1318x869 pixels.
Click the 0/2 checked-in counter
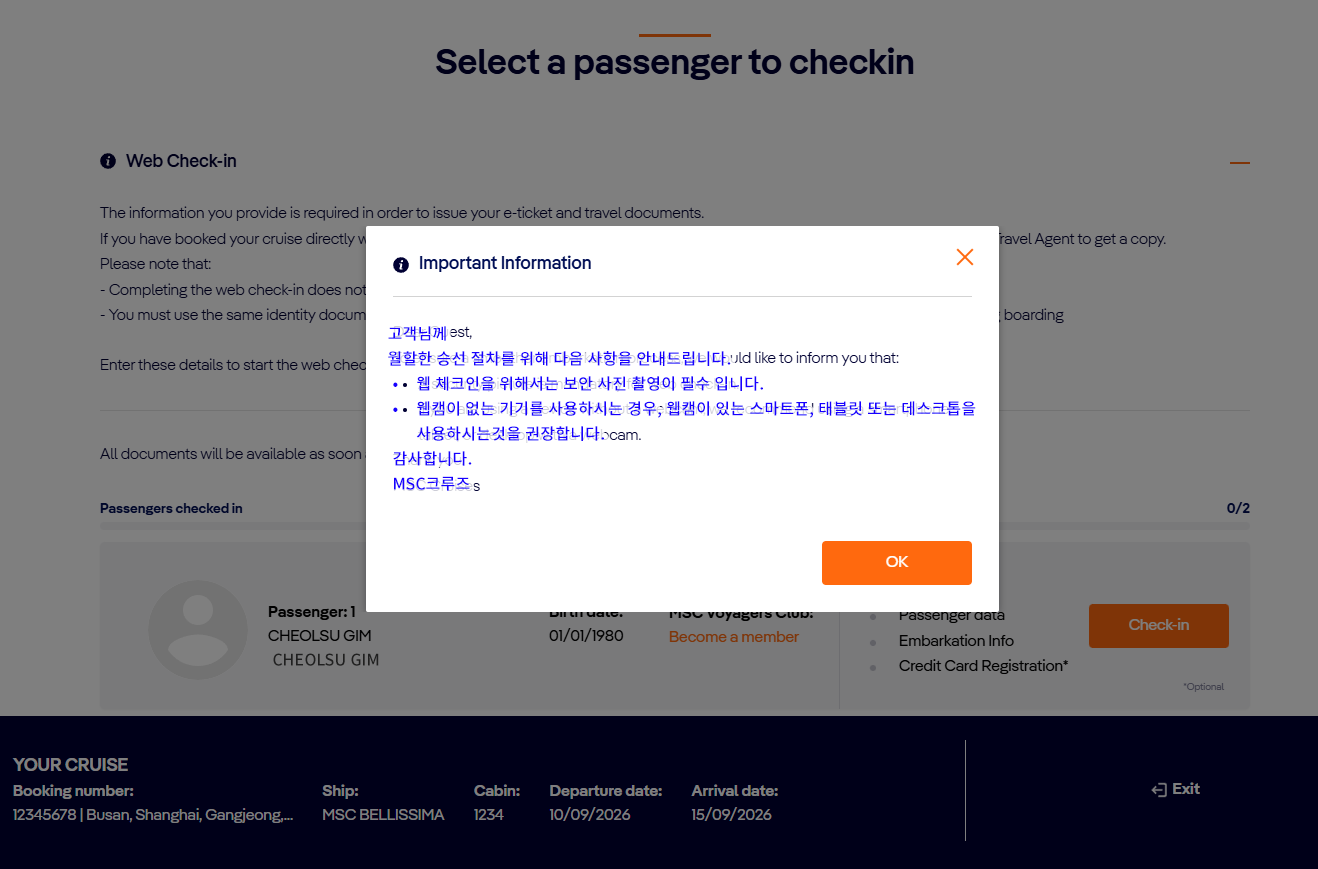click(x=1238, y=508)
